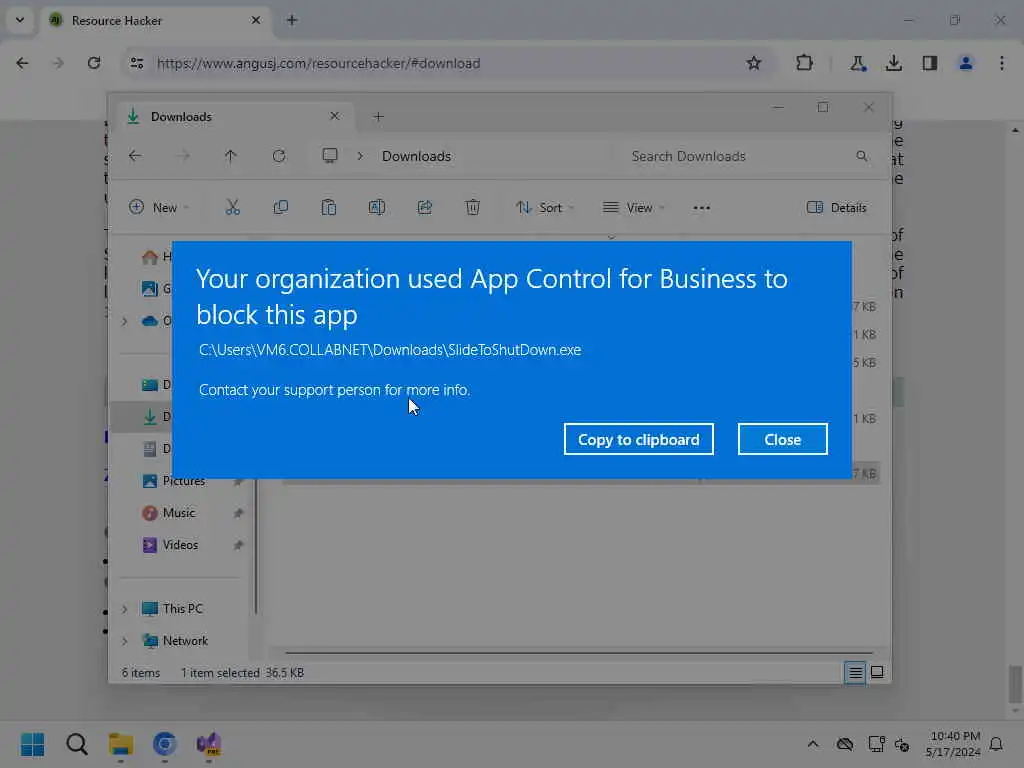Click the angusj.com URL address bar

point(318,63)
